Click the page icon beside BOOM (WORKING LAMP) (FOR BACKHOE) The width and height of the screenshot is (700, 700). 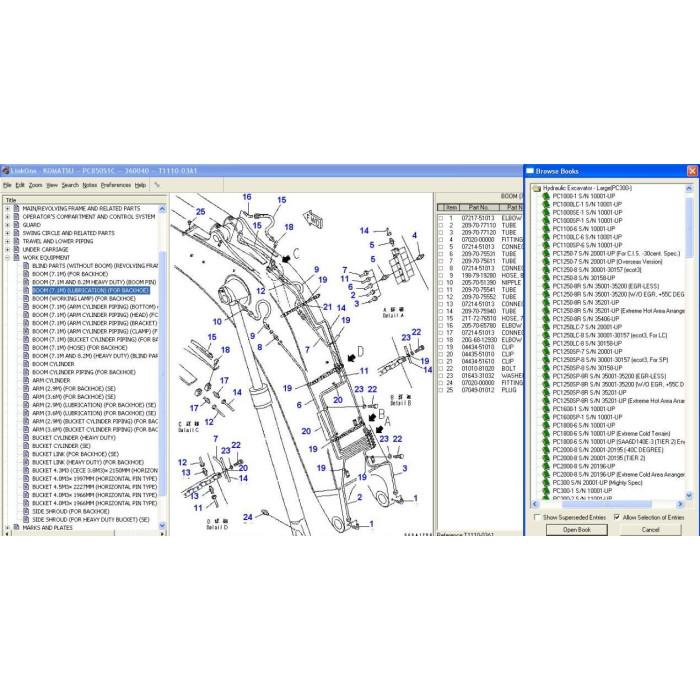point(26,299)
